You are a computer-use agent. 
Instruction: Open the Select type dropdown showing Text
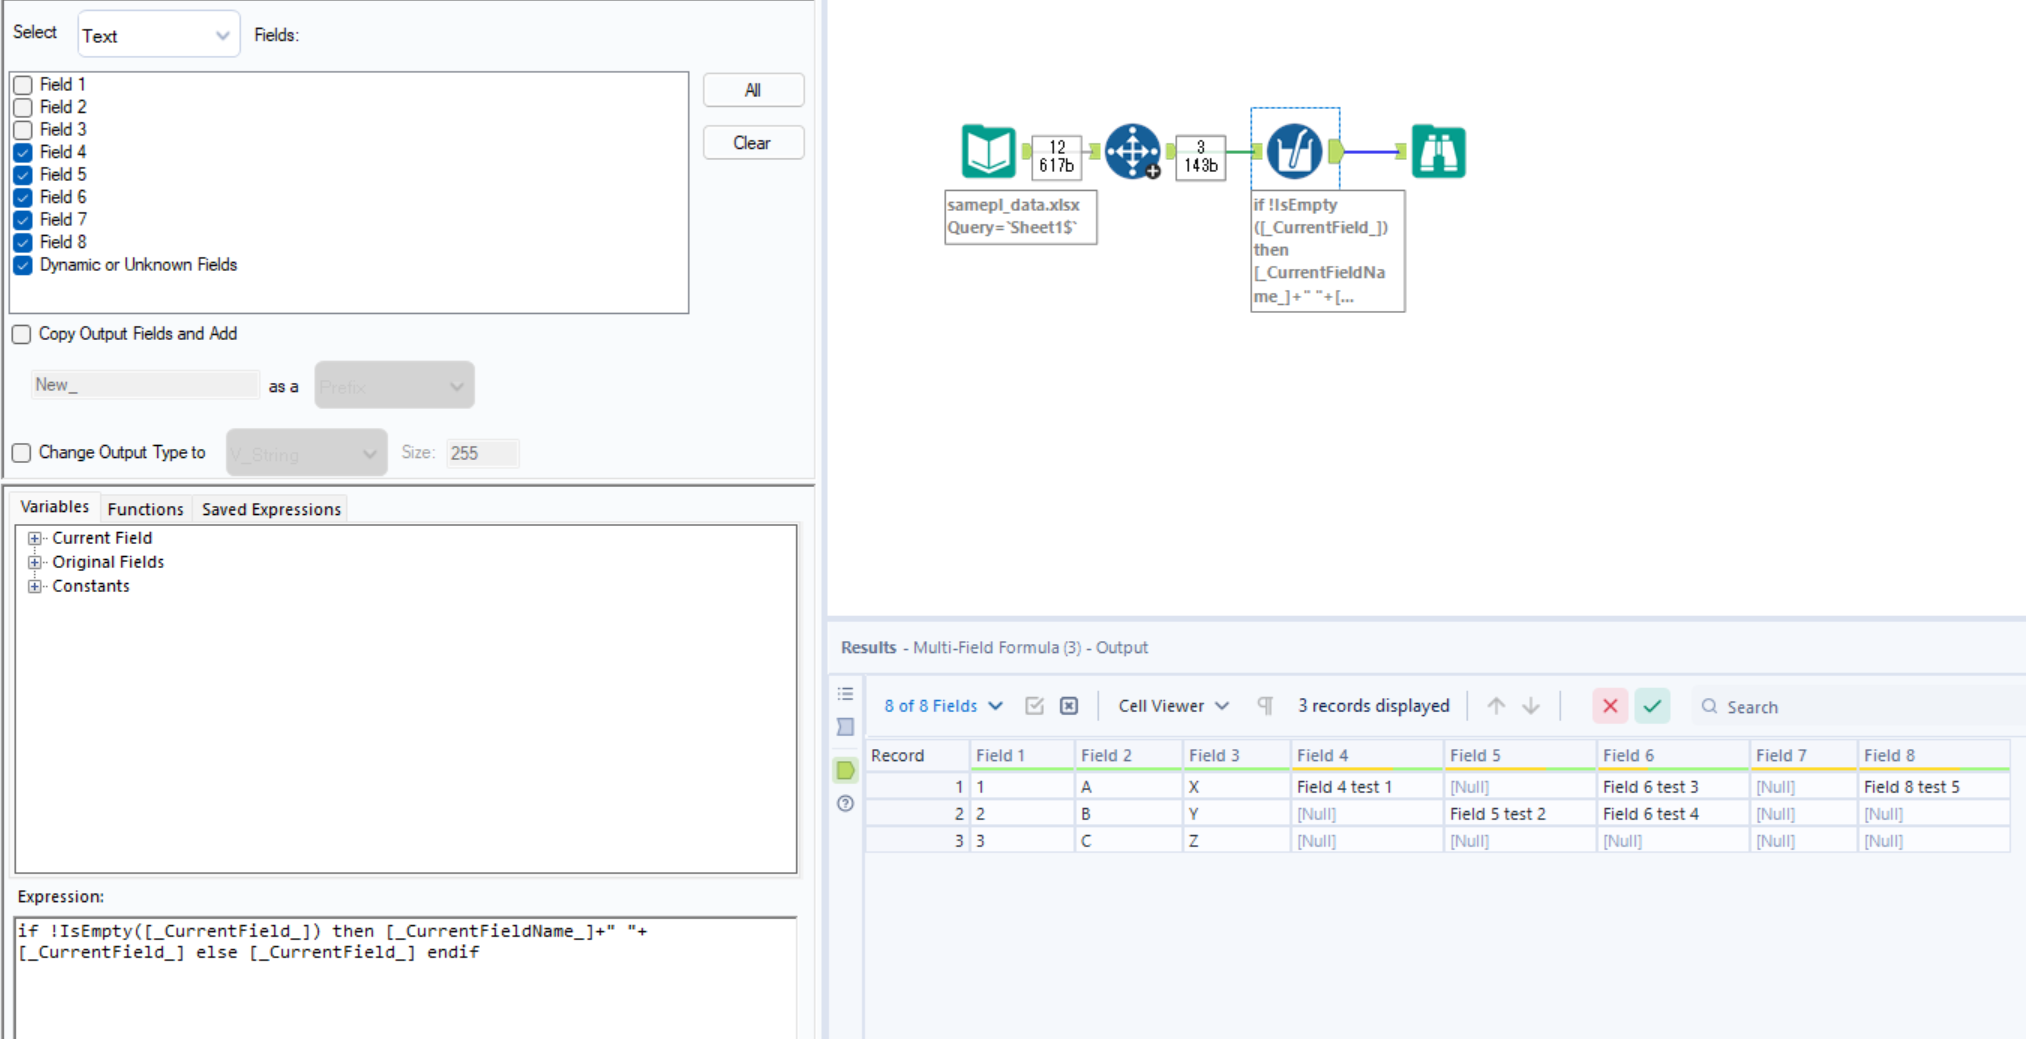158,33
